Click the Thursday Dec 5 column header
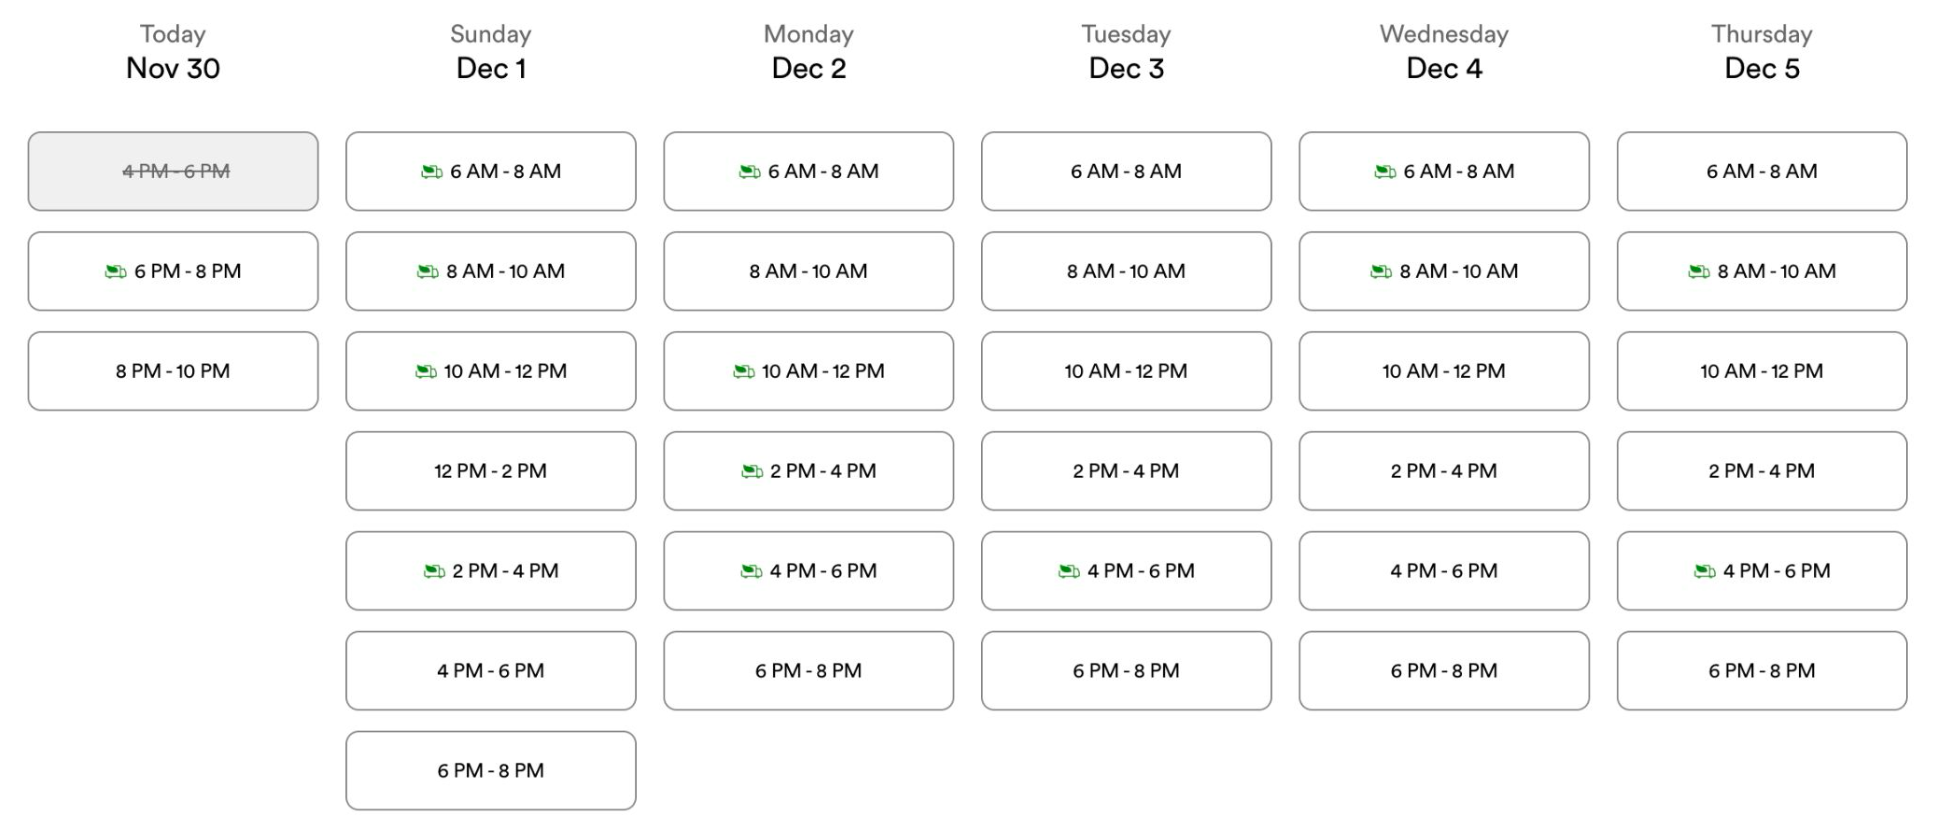Screen dimensions: 1952x838 (x=1762, y=52)
